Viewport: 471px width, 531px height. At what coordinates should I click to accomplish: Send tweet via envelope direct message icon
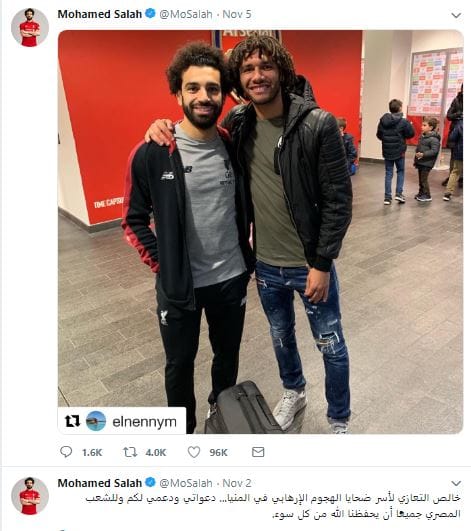(258, 452)
